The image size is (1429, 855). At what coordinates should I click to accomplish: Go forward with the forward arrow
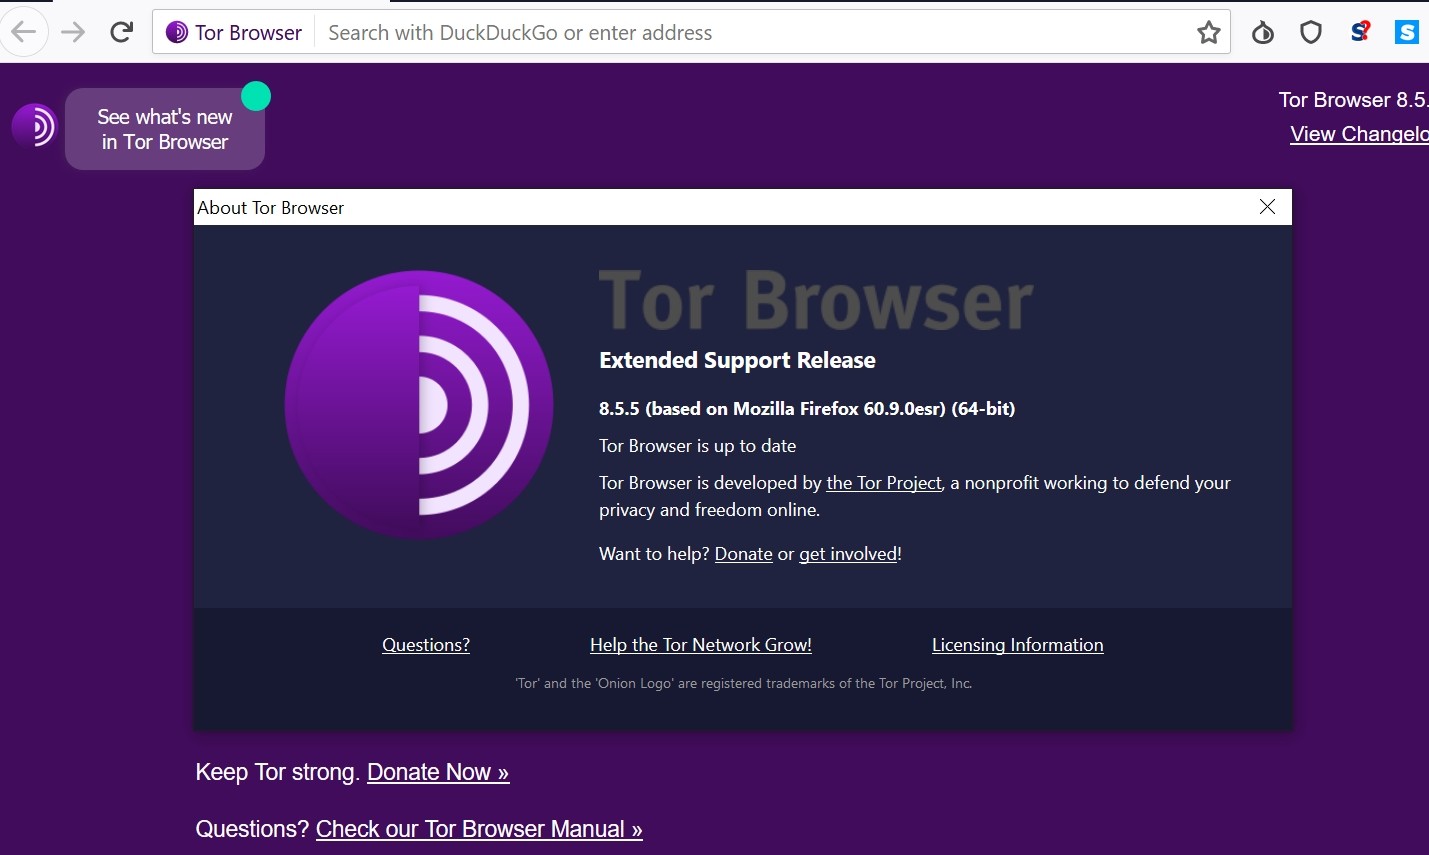point(73,32)
